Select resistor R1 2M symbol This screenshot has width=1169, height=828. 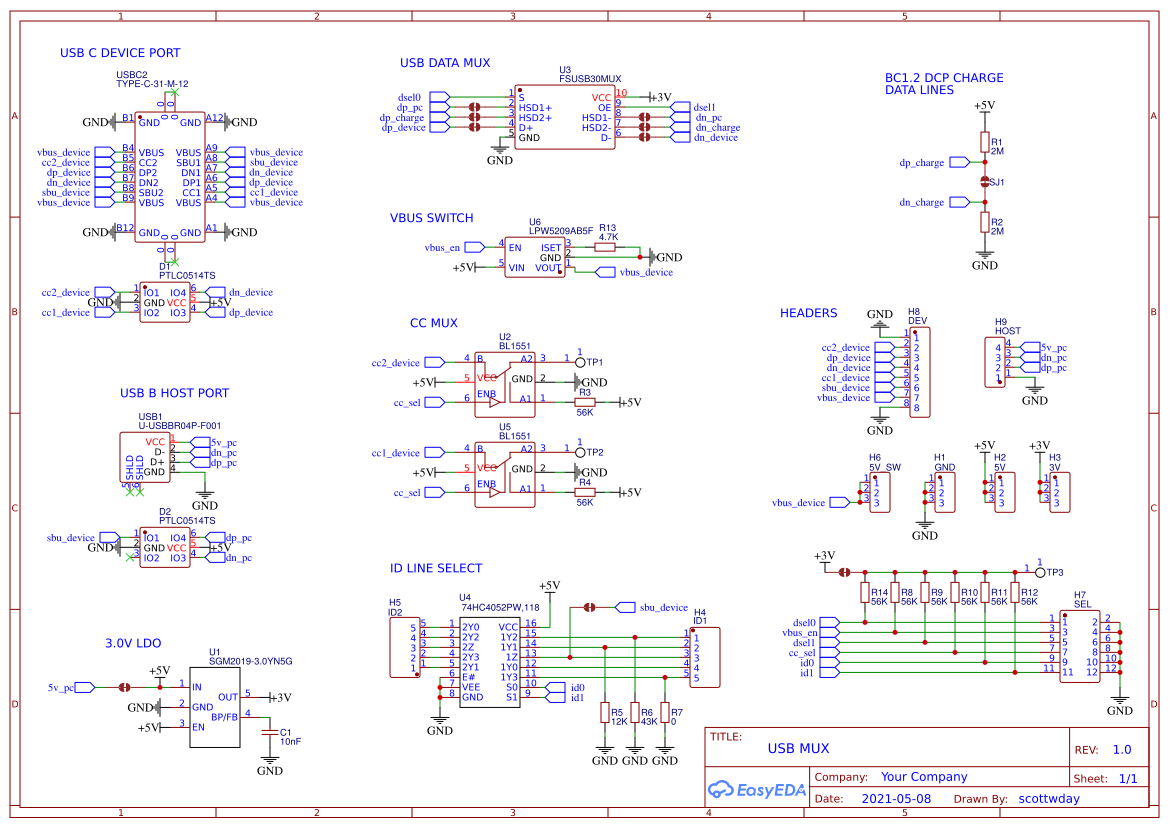(985, 142)
